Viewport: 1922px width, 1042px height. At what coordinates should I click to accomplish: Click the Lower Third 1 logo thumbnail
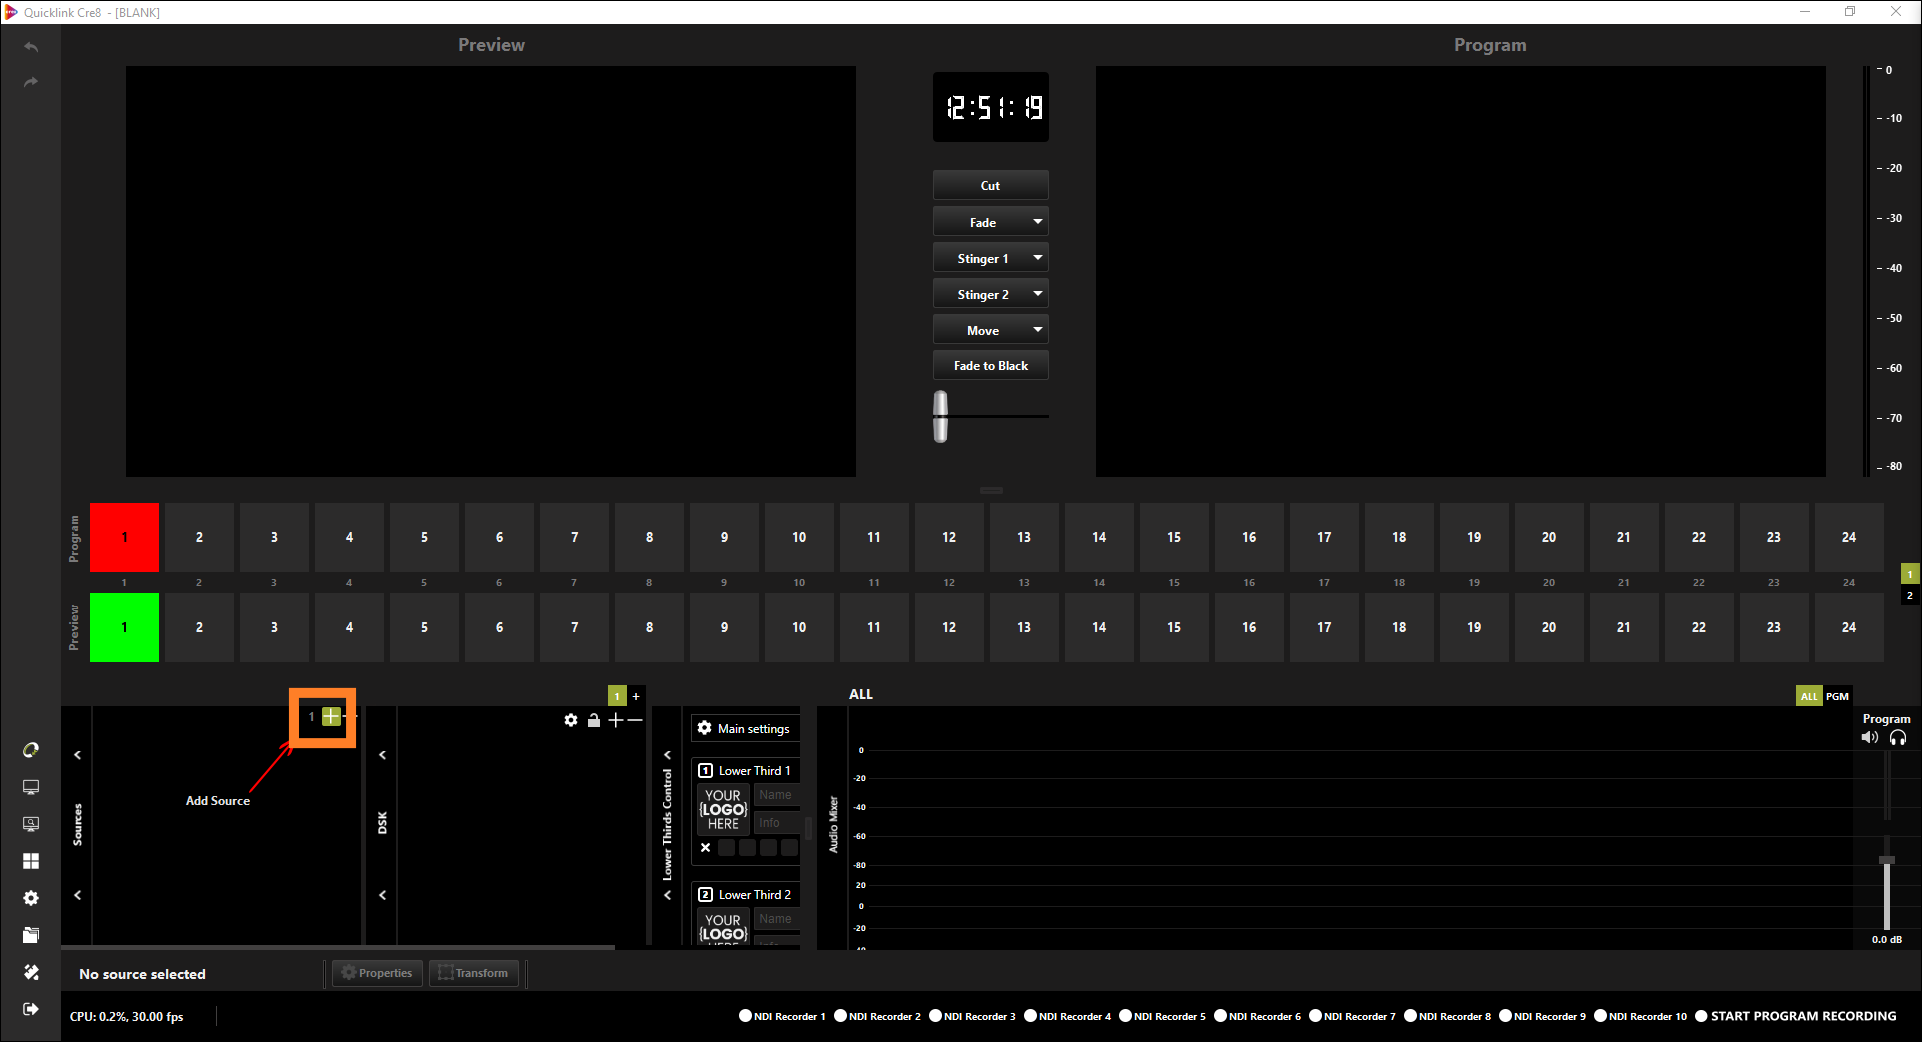(723, 810)
